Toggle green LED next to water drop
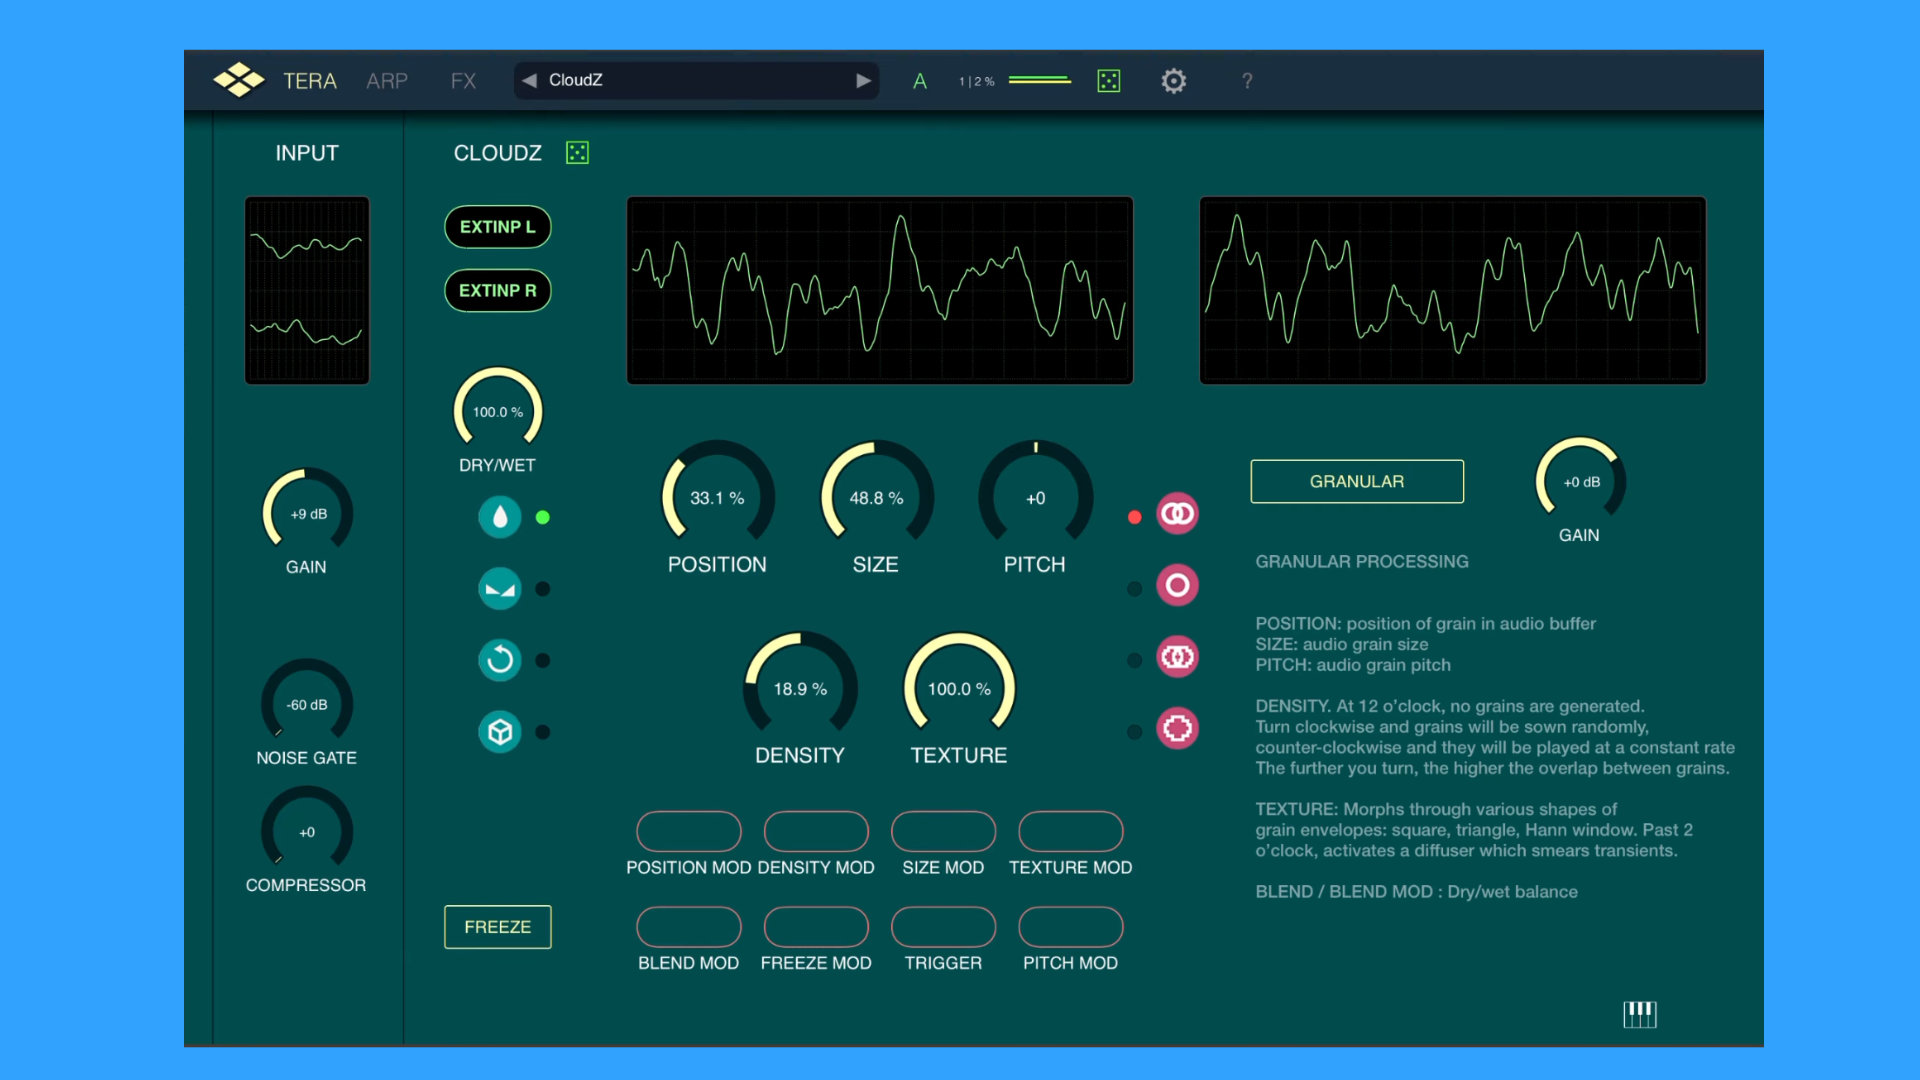1920x1080 pixels. click(543, 517)
